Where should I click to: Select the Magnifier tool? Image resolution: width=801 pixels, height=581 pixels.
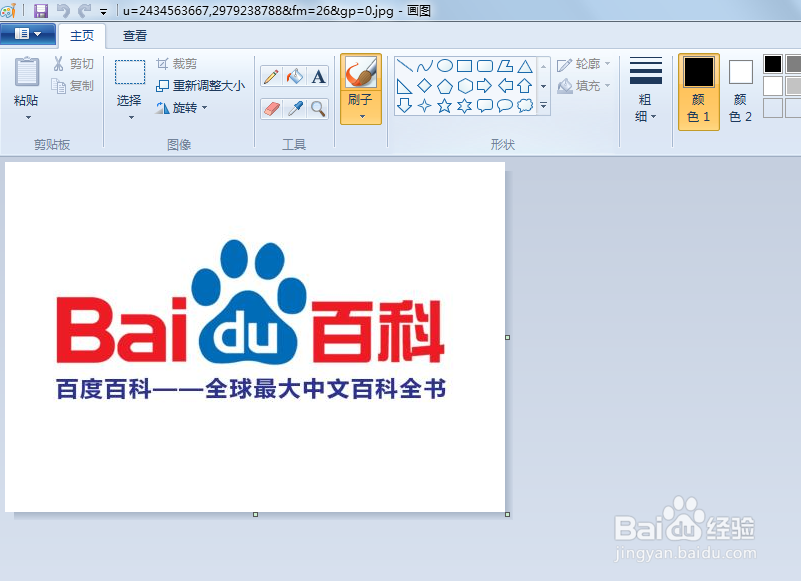(318, 109)
